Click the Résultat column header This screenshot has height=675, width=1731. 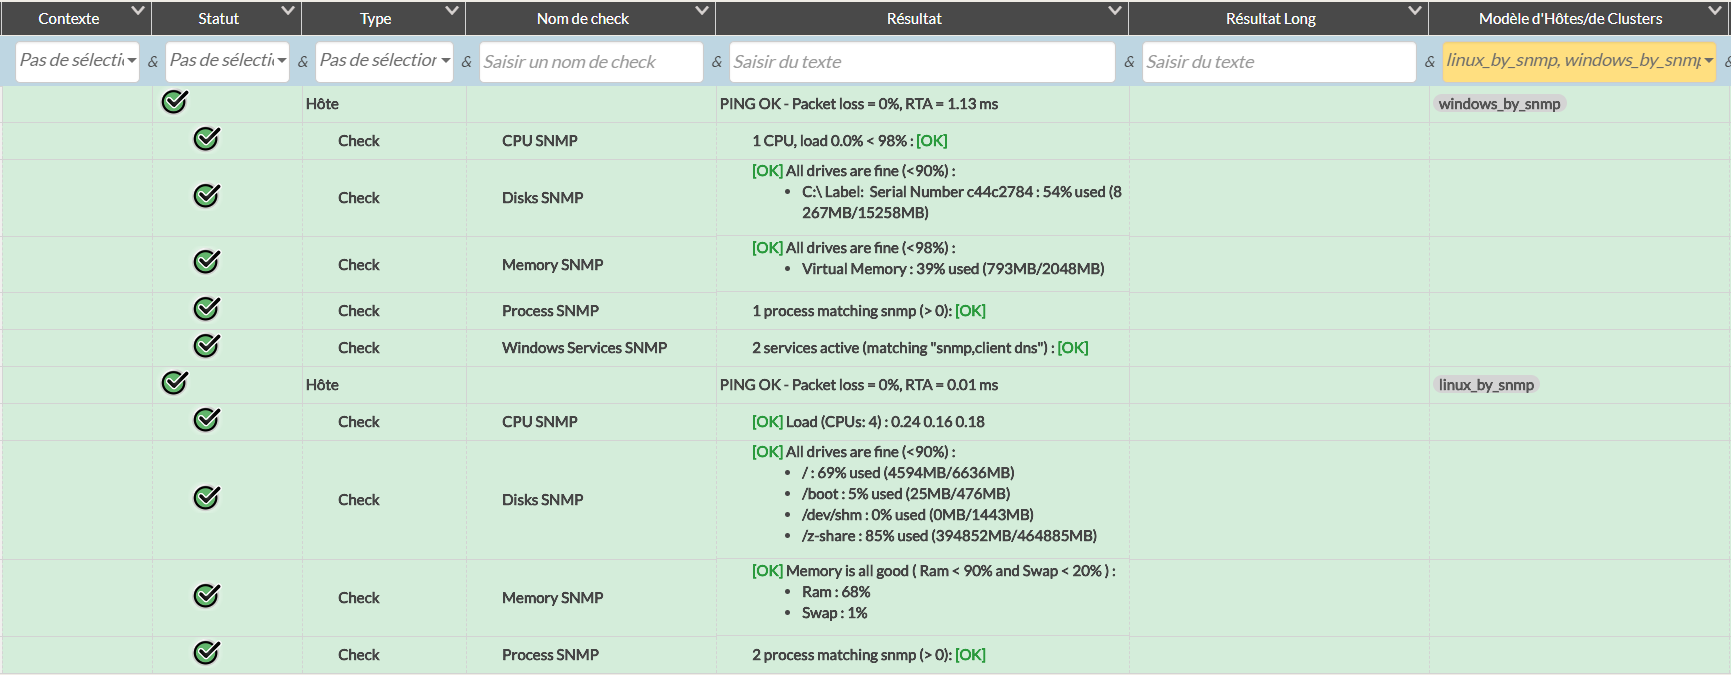point(913,18)
